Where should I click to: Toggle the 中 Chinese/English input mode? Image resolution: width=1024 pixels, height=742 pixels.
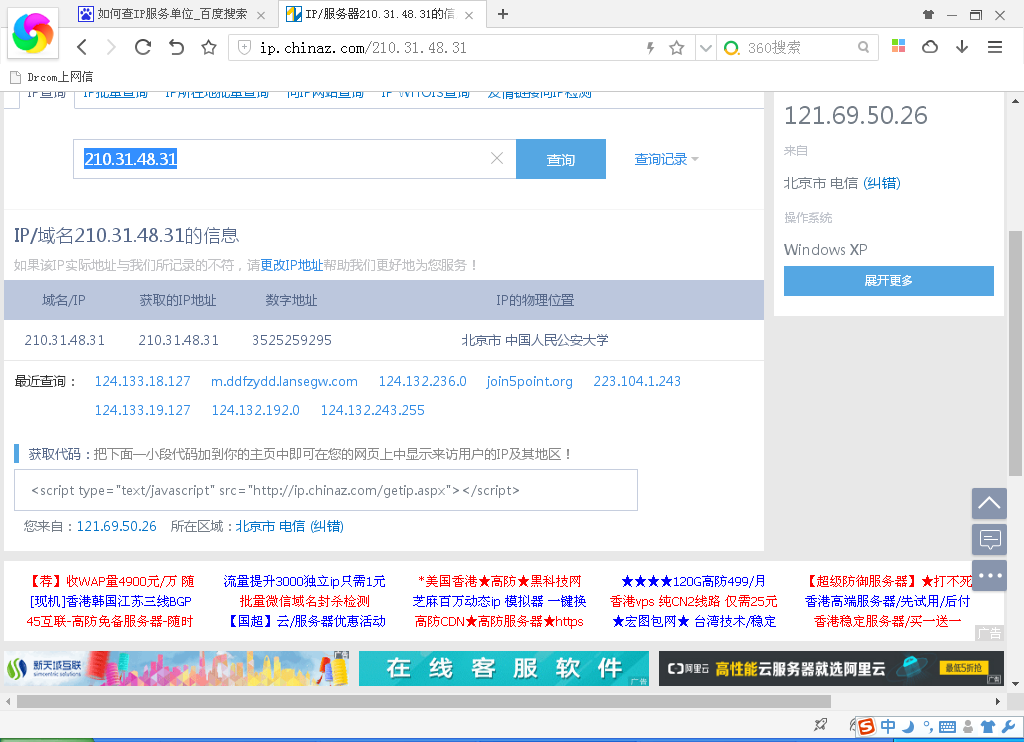pos(888,726)
